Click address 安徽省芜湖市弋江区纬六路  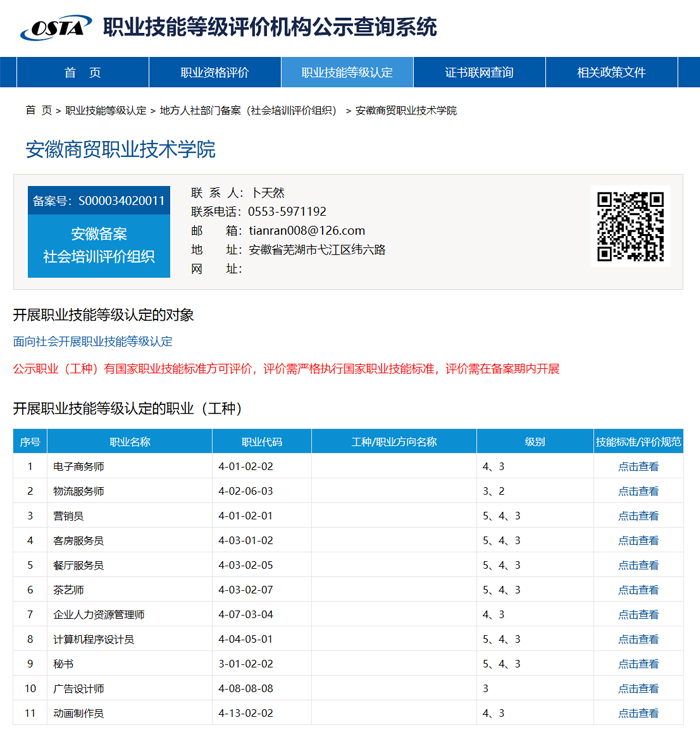point(317,250)
